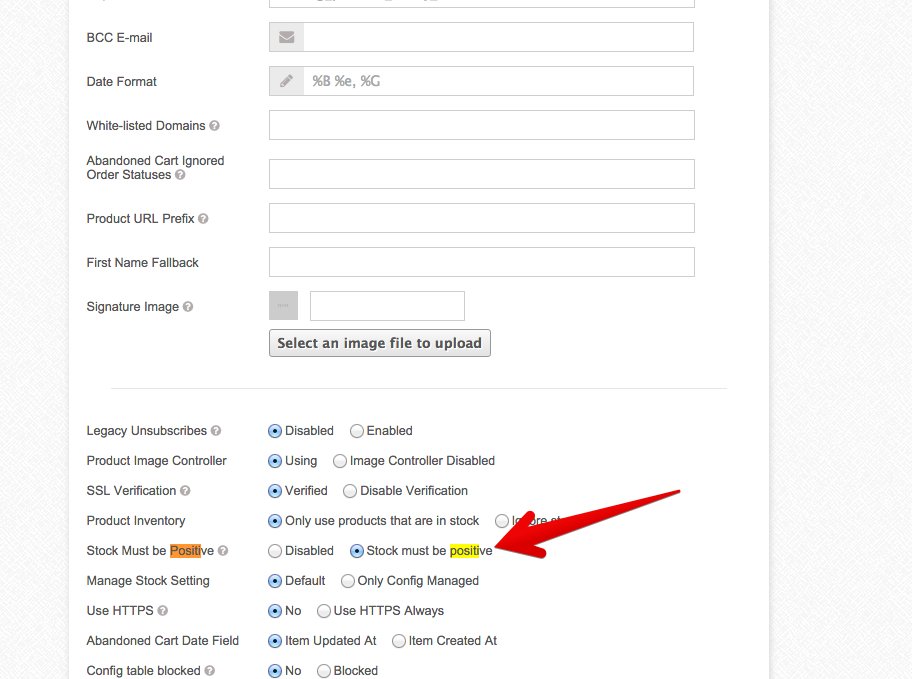912x679 pixels.
Task: Enable Legacy Unsubscribes radio option
Action: pos(357,431)
